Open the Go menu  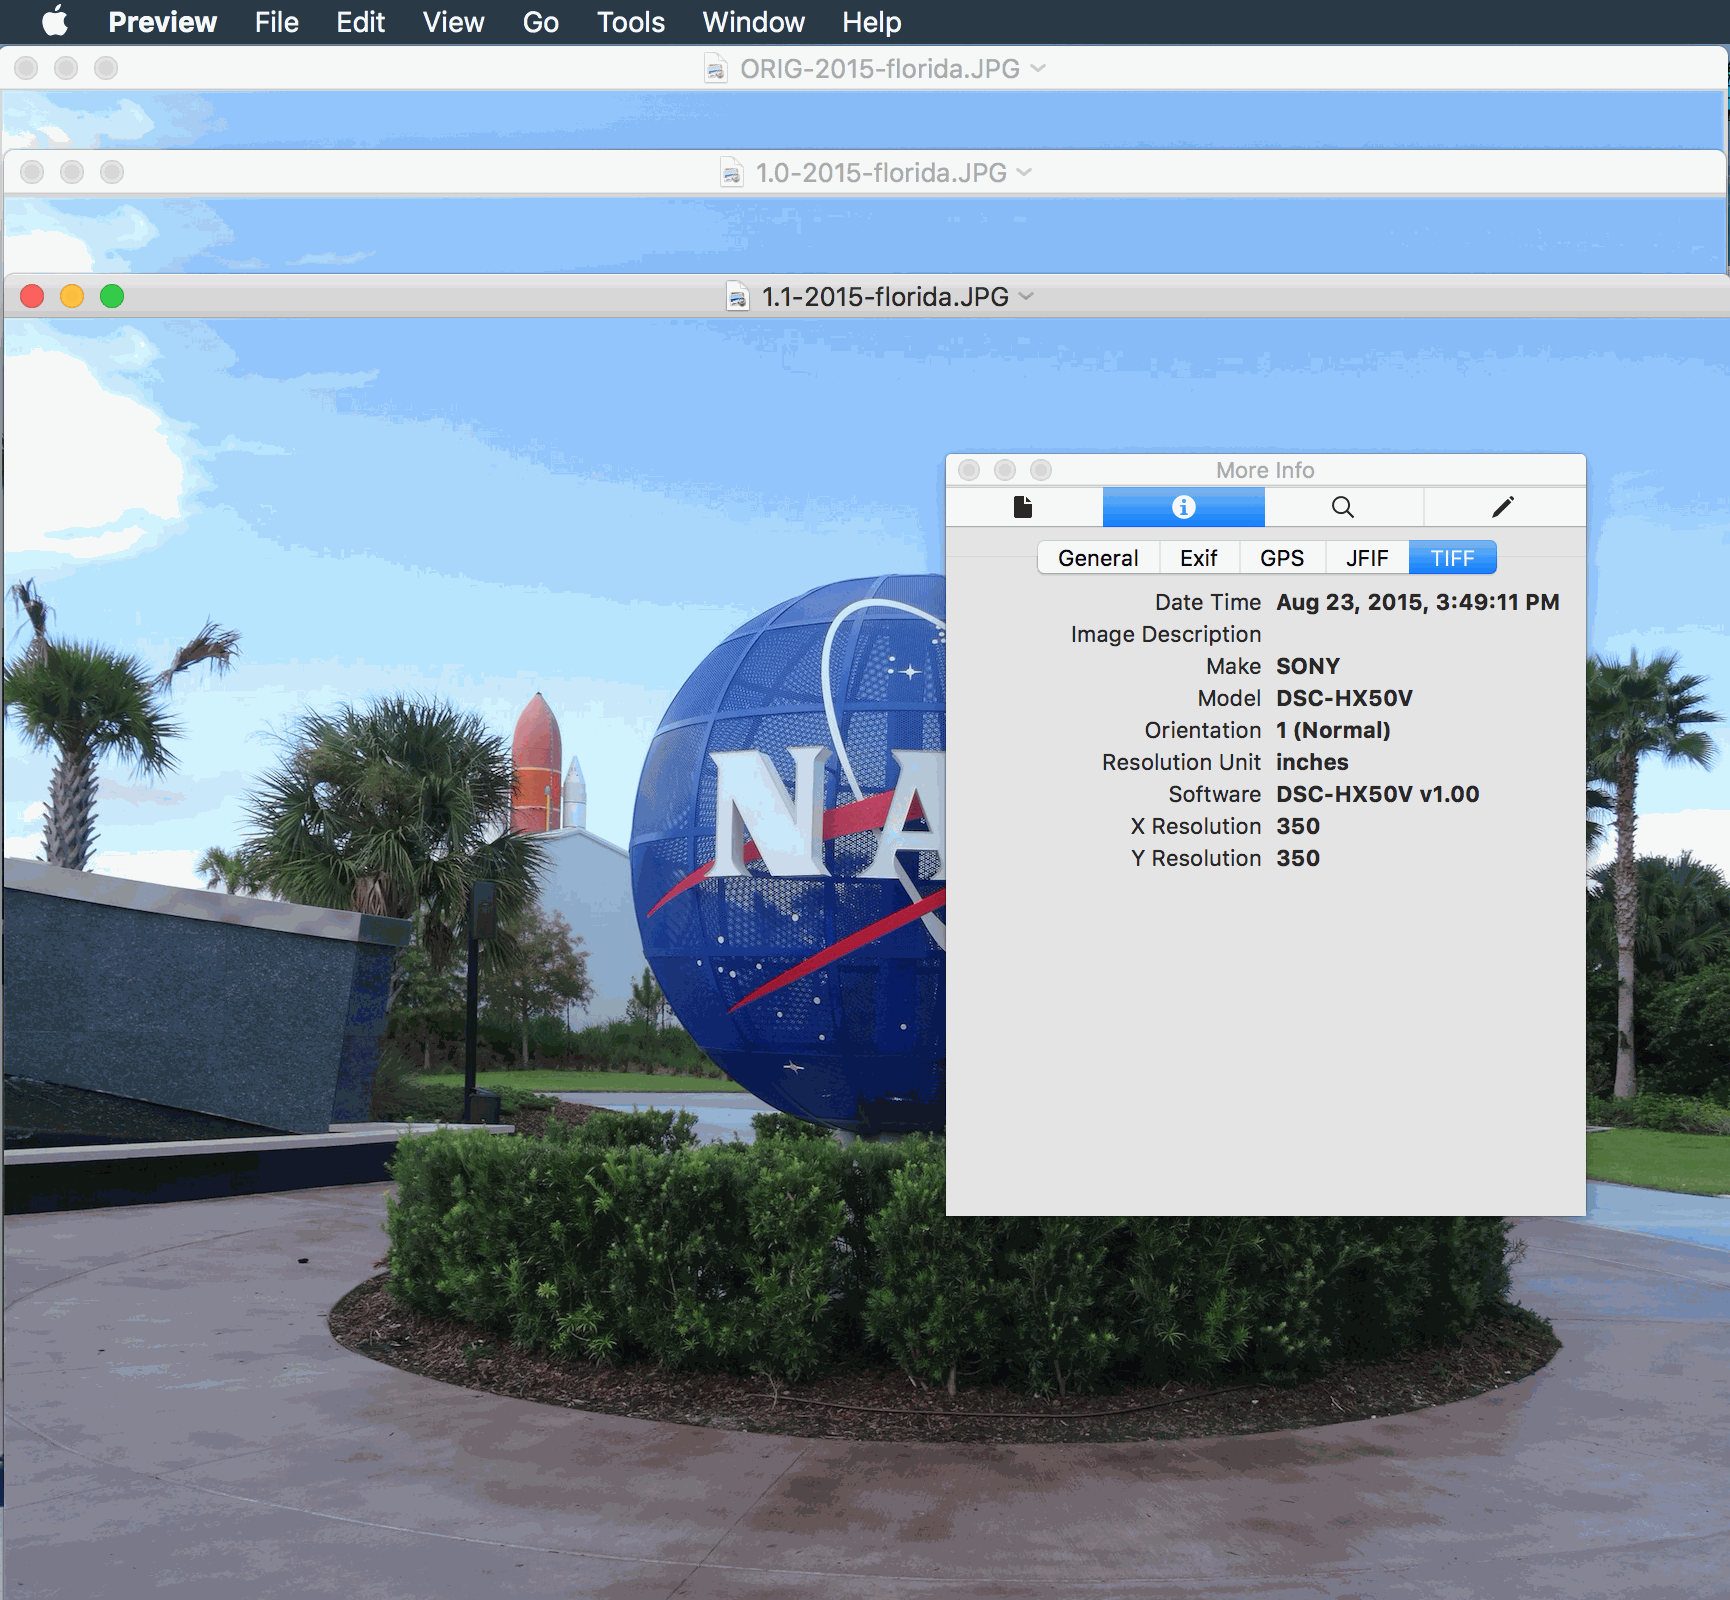[x=540, y=22]
